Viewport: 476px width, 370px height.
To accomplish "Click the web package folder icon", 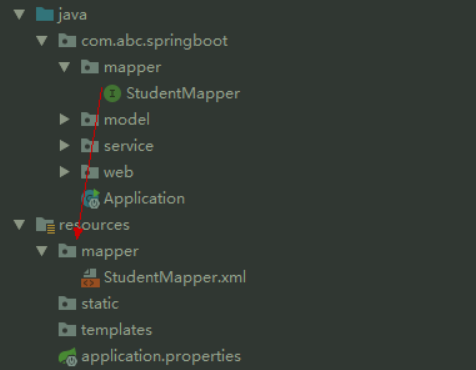I will click(x=90, y=172).
